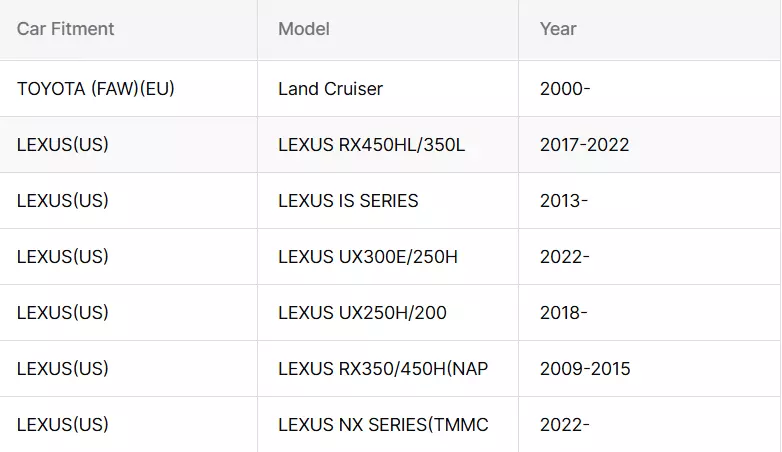782x452 pixels.
Task: Click the 2013- year cell
Action: click(x=564, y=201)
